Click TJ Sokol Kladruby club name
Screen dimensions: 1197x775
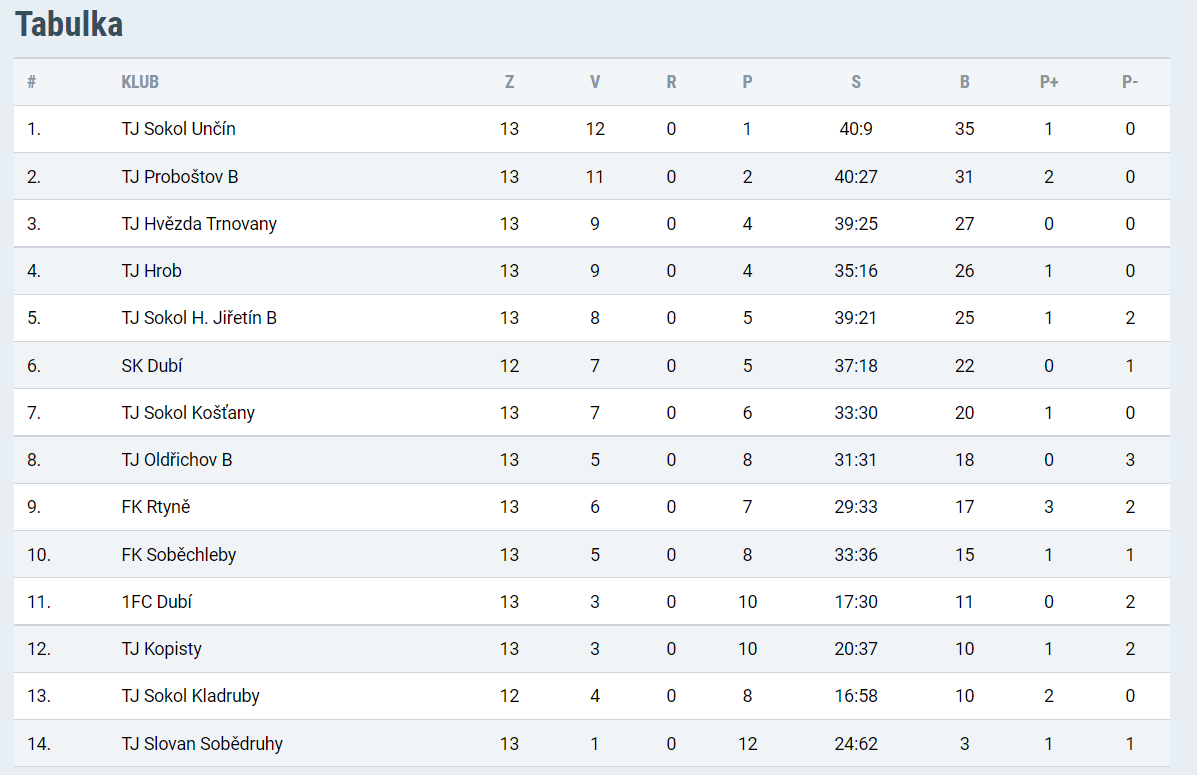(x=191, y=696)
